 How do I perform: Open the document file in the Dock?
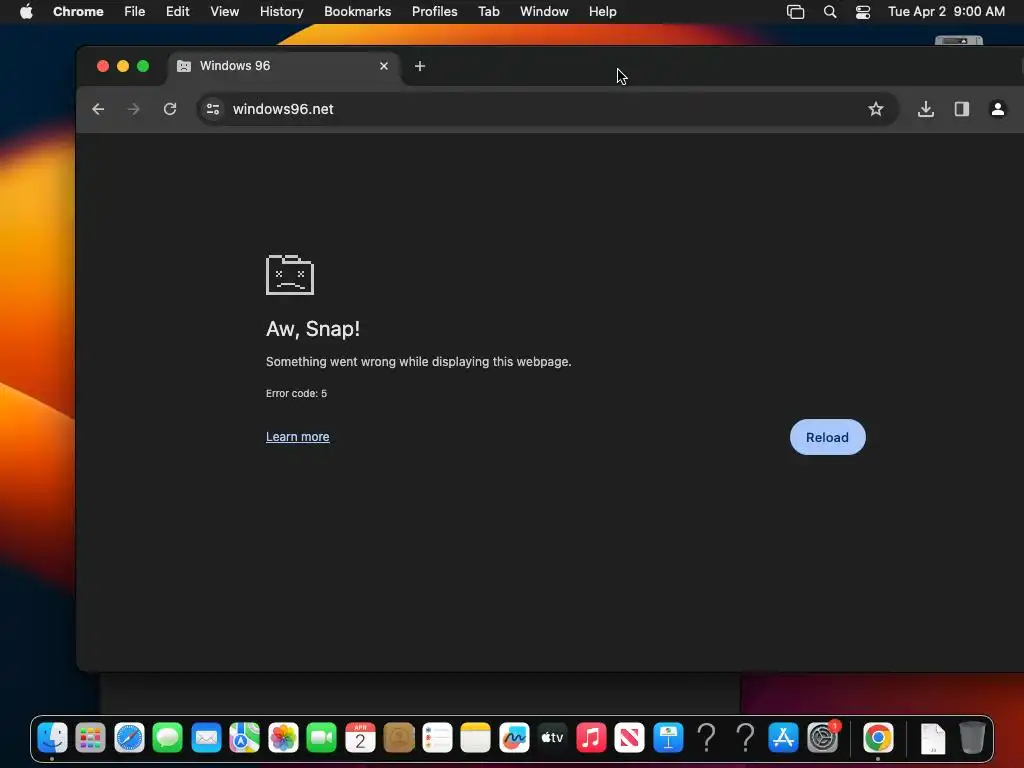(933, 738)
